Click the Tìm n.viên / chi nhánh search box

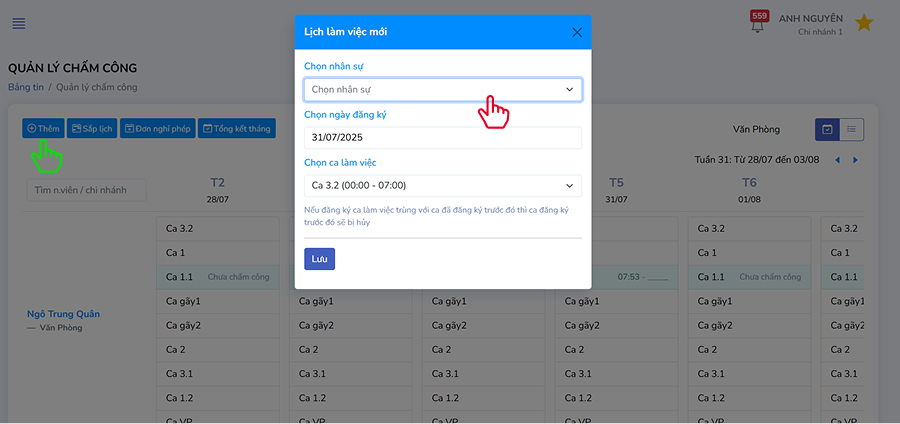(x=86, y=189)
